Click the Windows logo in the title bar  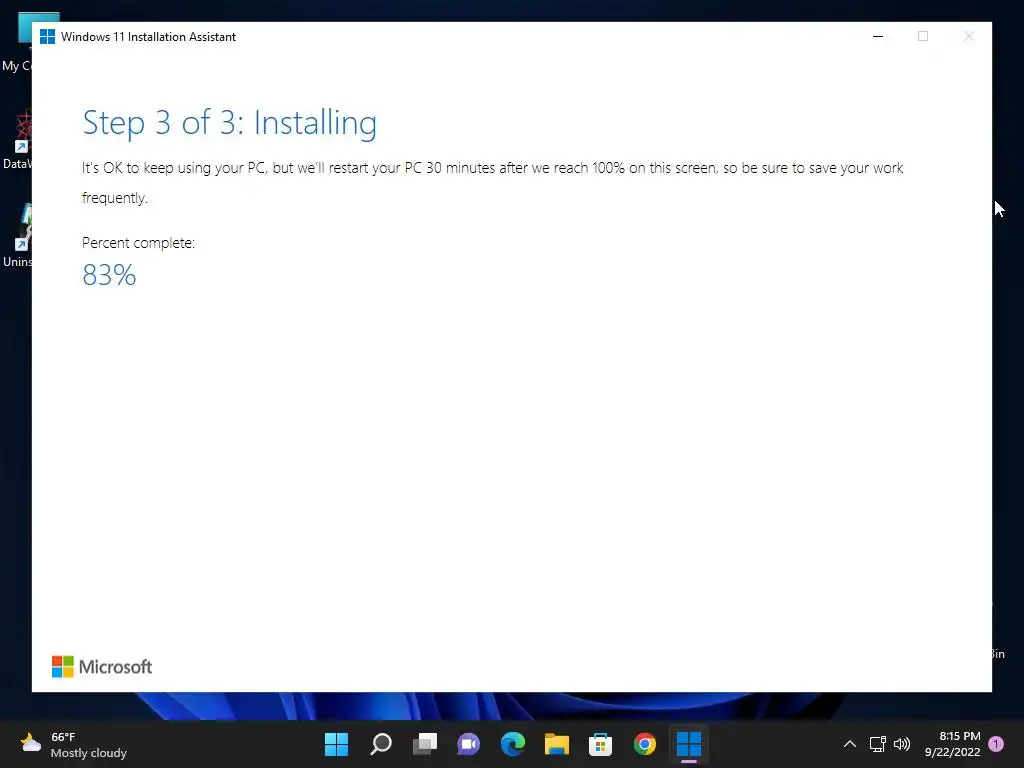[x=47, y=37]
